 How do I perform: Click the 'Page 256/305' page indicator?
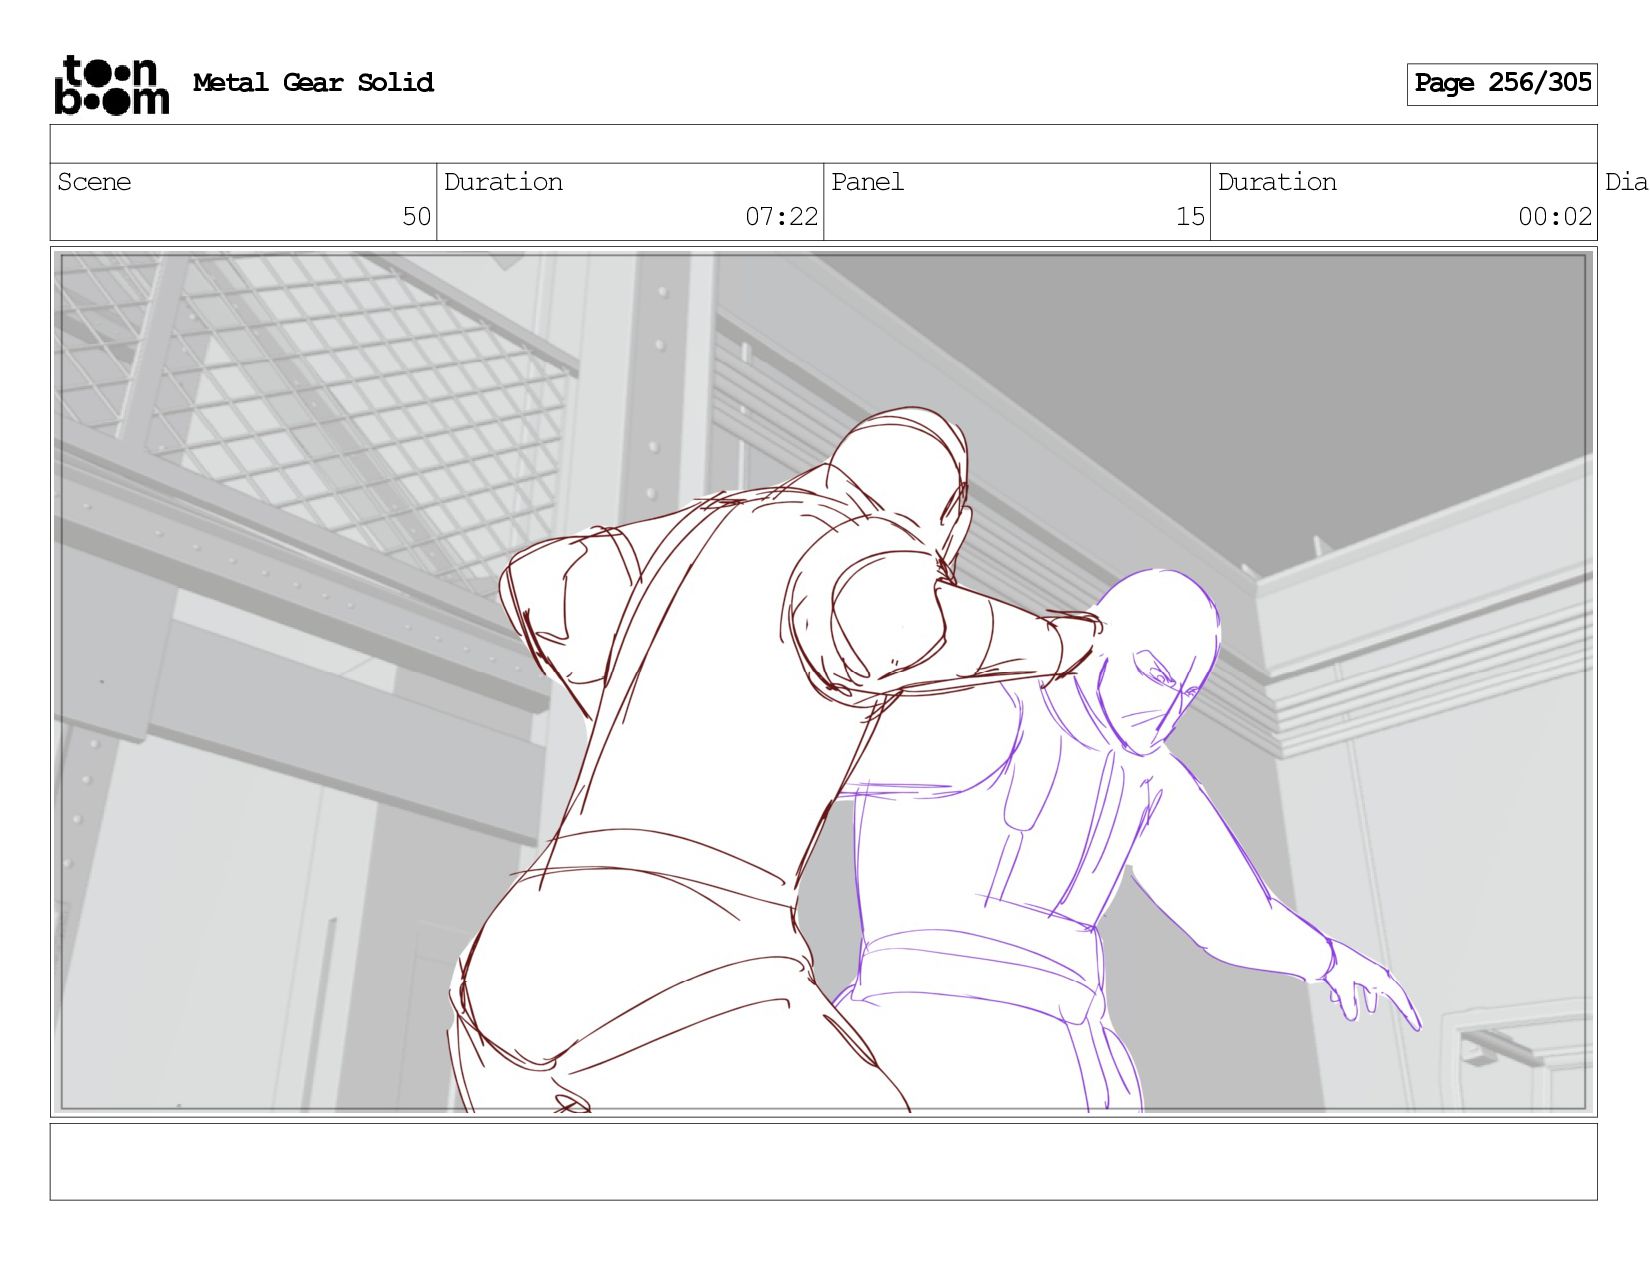1502,84
